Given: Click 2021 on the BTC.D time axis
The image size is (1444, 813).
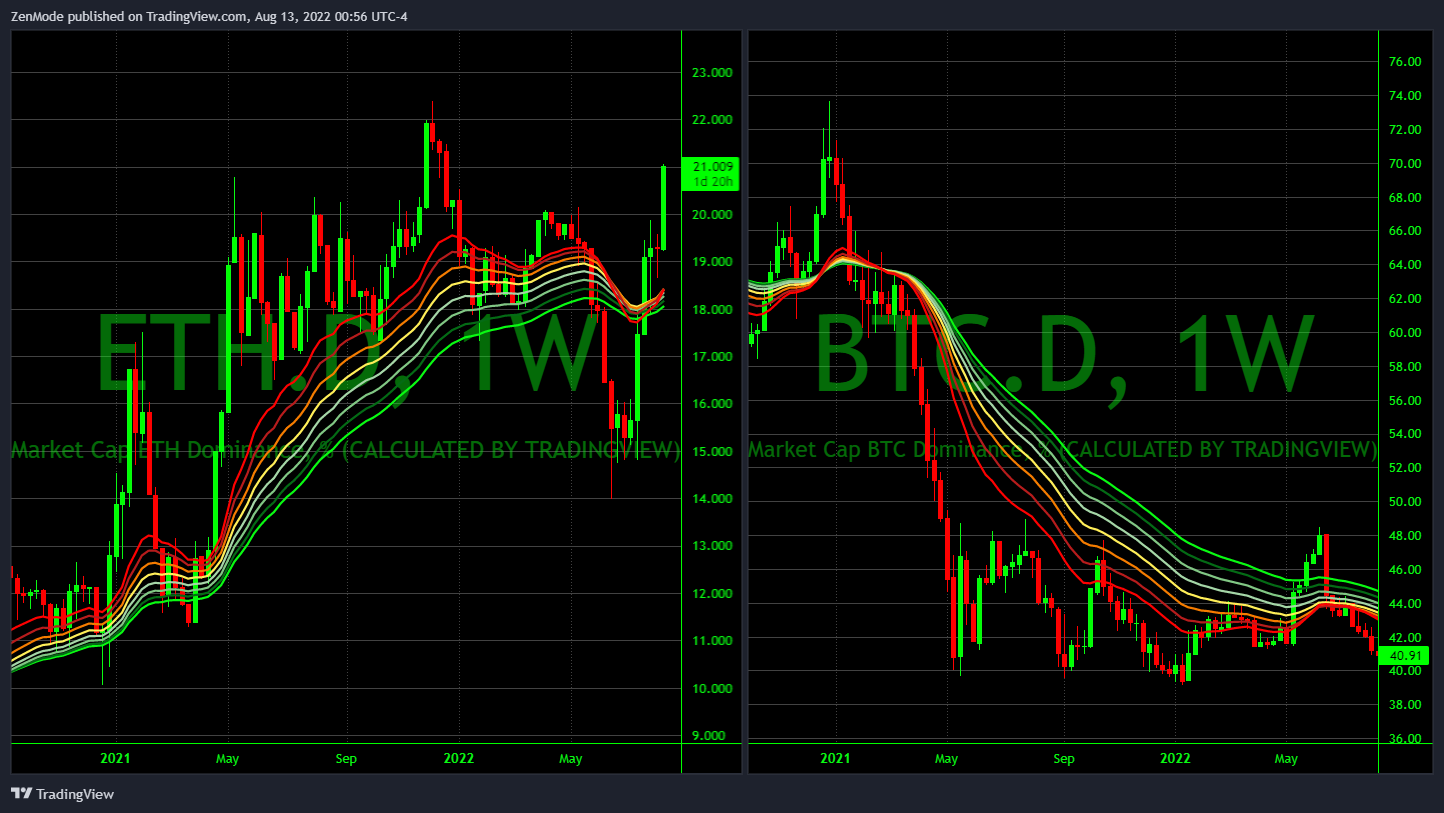Looking at the screenshot, I should click(x=835, y=758).
